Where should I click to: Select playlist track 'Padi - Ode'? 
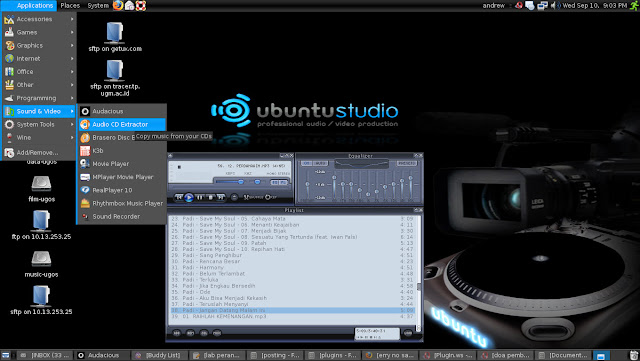tap(293, 292)
